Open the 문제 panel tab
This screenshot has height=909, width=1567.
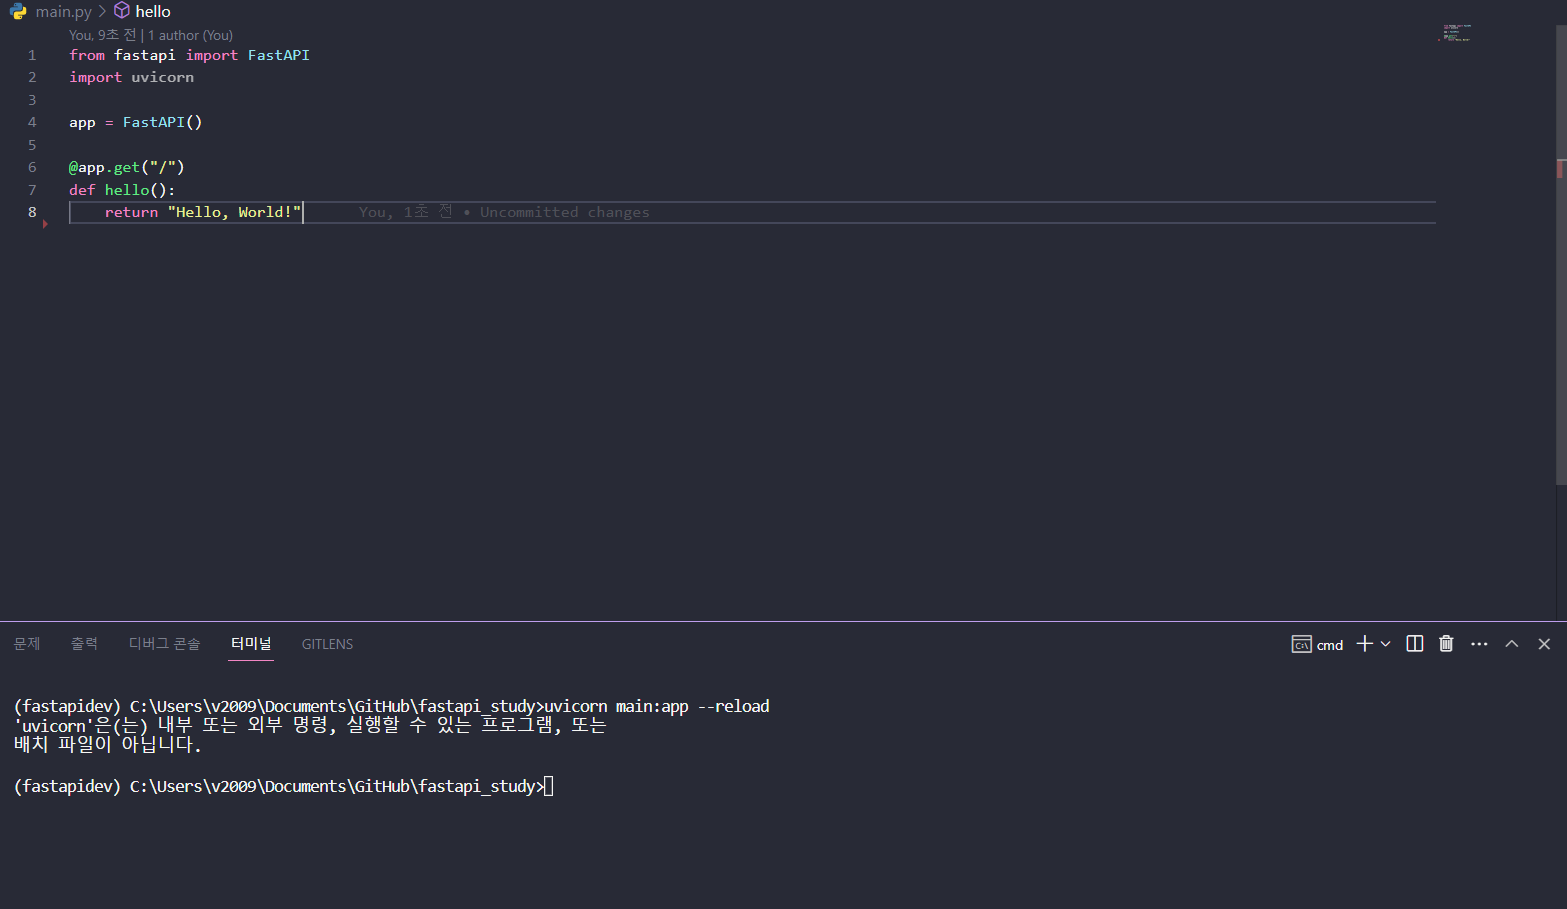coord(26,644)
